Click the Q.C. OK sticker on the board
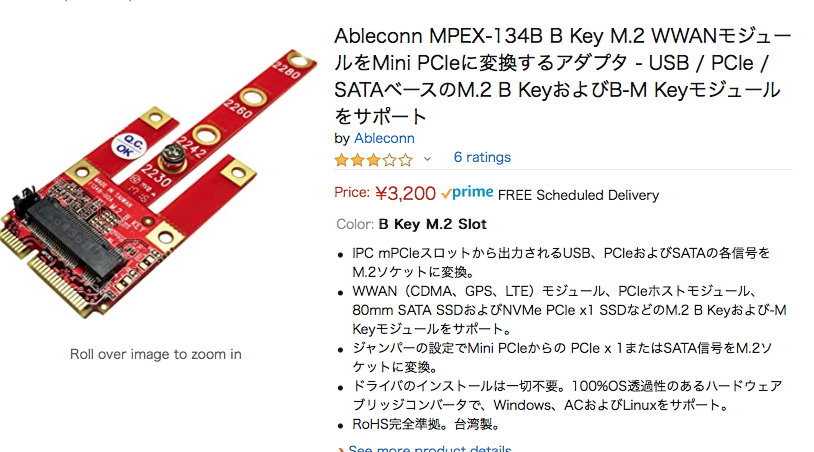Image resolution: width=814 pixels, height=452 pixels. [129, 146]
